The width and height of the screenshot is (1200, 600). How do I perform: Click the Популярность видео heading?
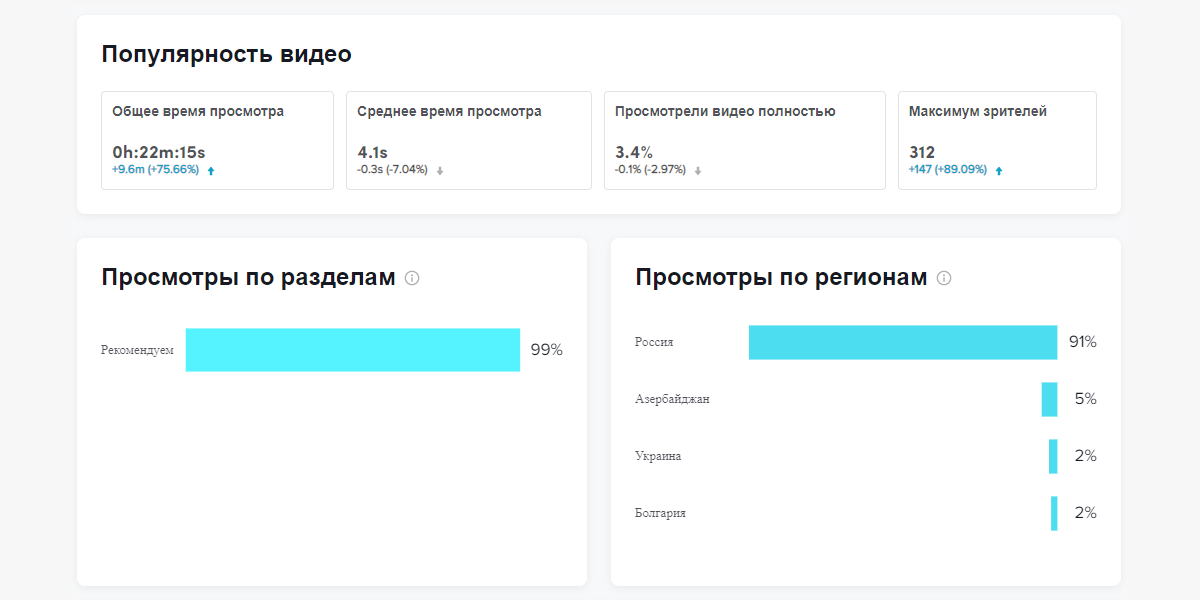226,54
